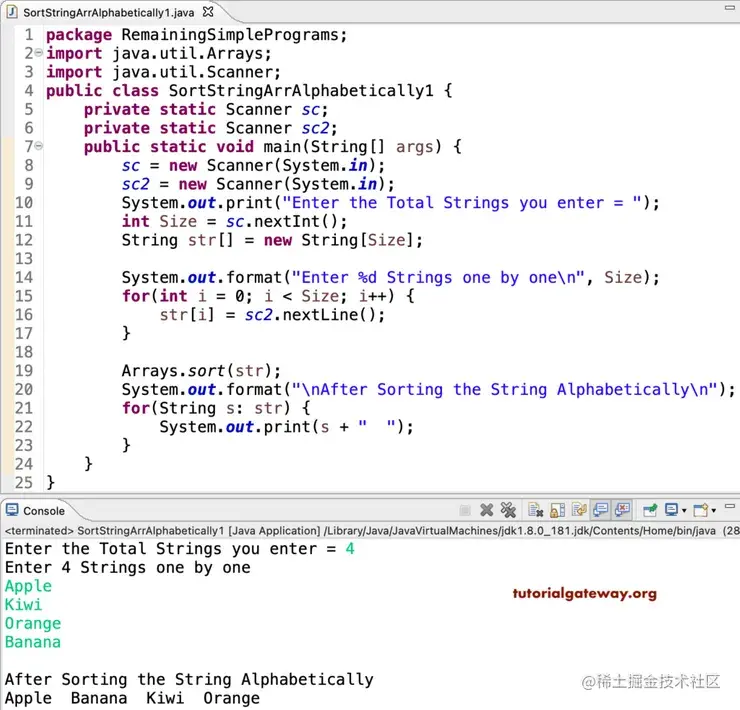Minimize the Console view panel

(x=730, y=507)
